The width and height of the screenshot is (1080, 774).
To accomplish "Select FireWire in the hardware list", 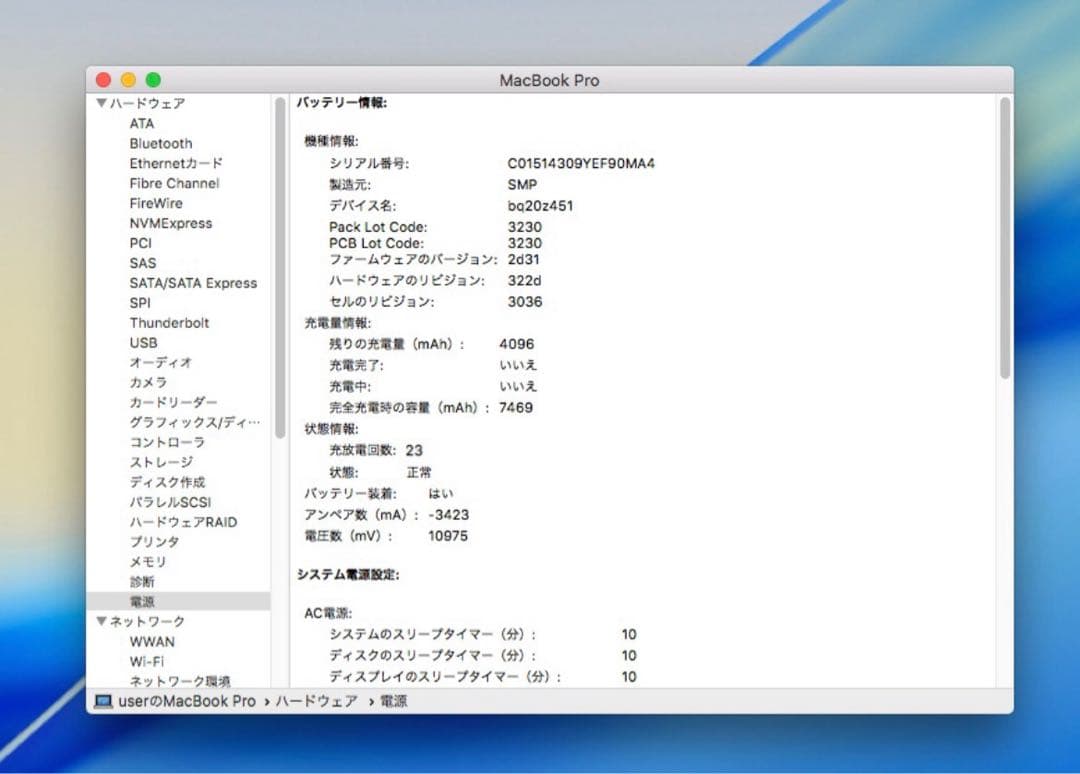I will coord(155,203).
